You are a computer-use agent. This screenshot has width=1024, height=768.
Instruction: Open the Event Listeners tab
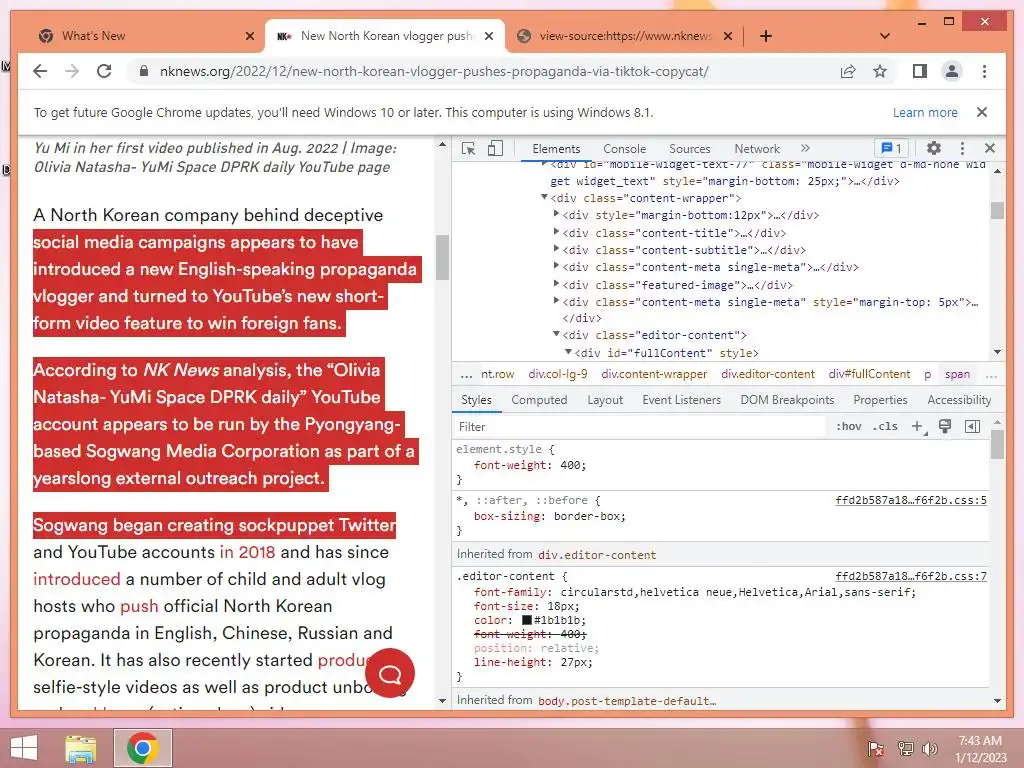(x=681, y=400)
